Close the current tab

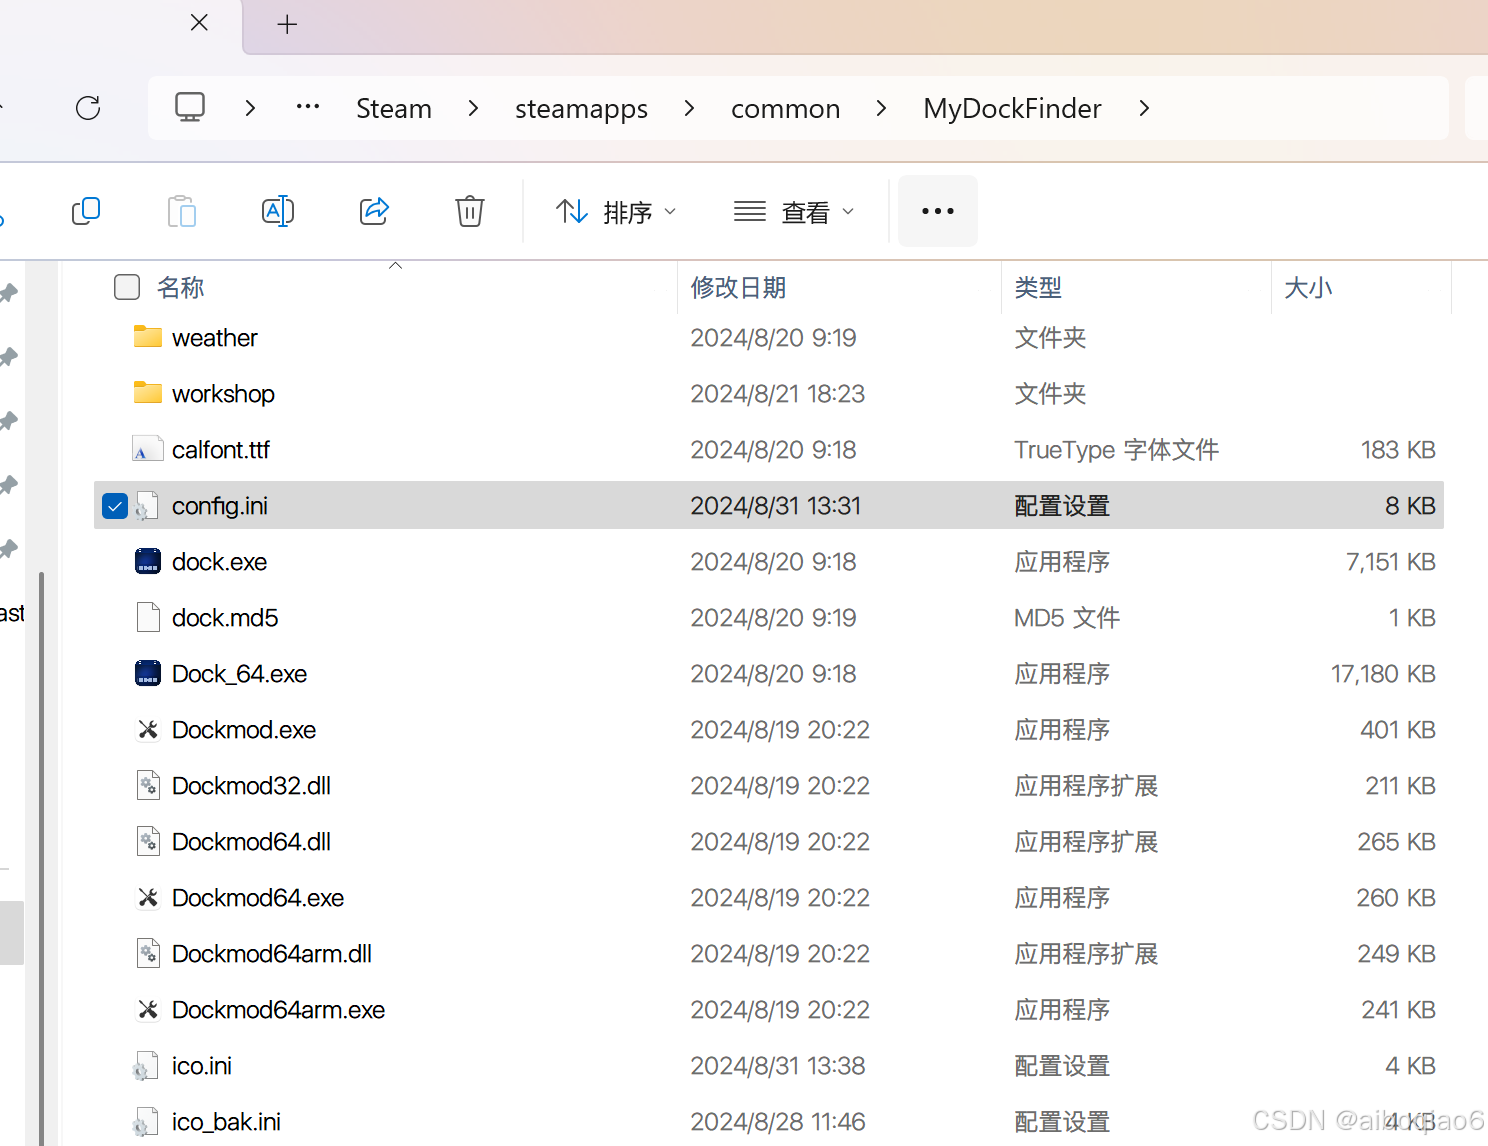pyautogui.click(x=199, y=22)
